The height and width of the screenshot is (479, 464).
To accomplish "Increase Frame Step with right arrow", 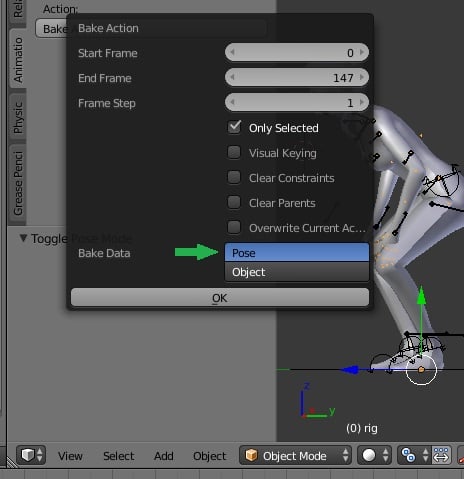I will tap(362, 102).
